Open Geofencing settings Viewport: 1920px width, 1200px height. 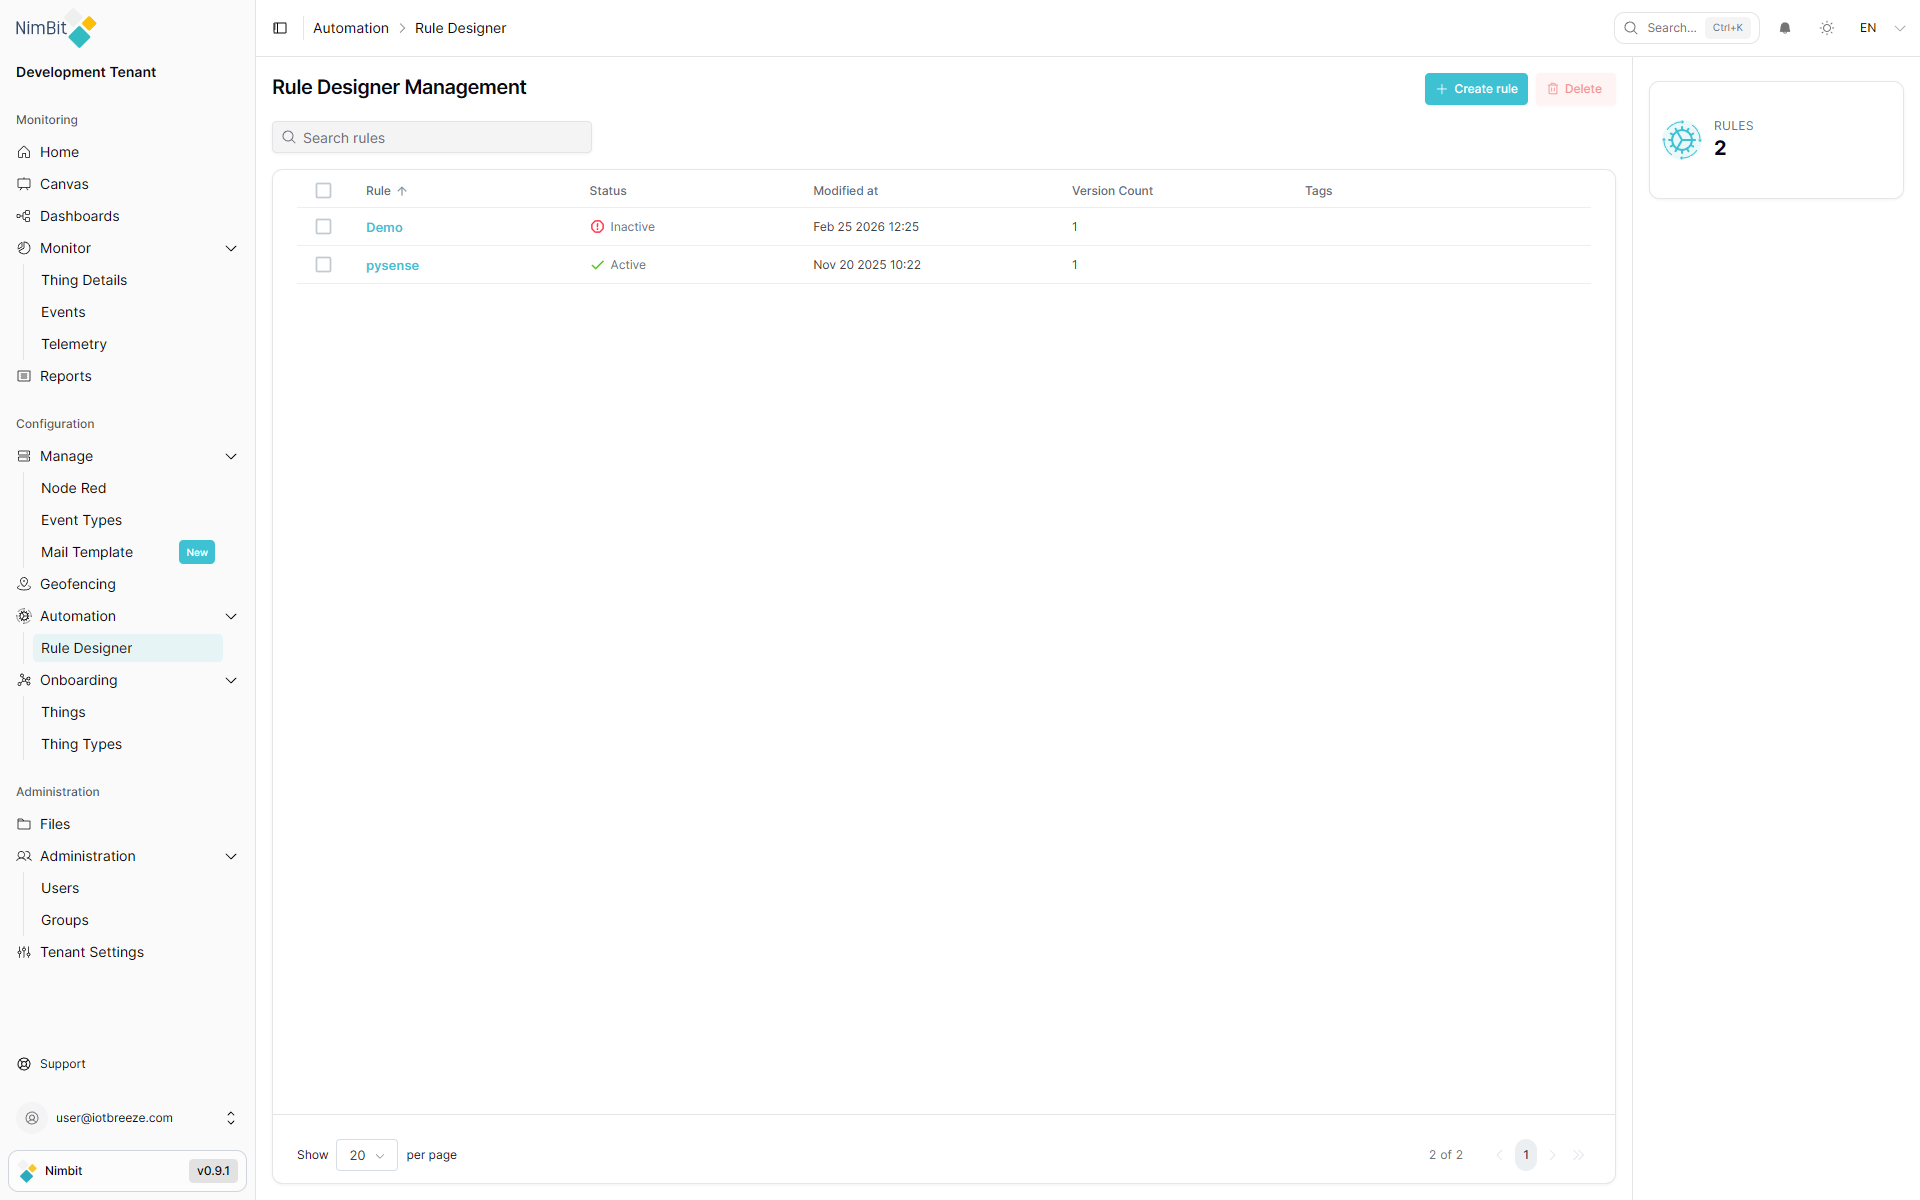[x=77, y=584]
